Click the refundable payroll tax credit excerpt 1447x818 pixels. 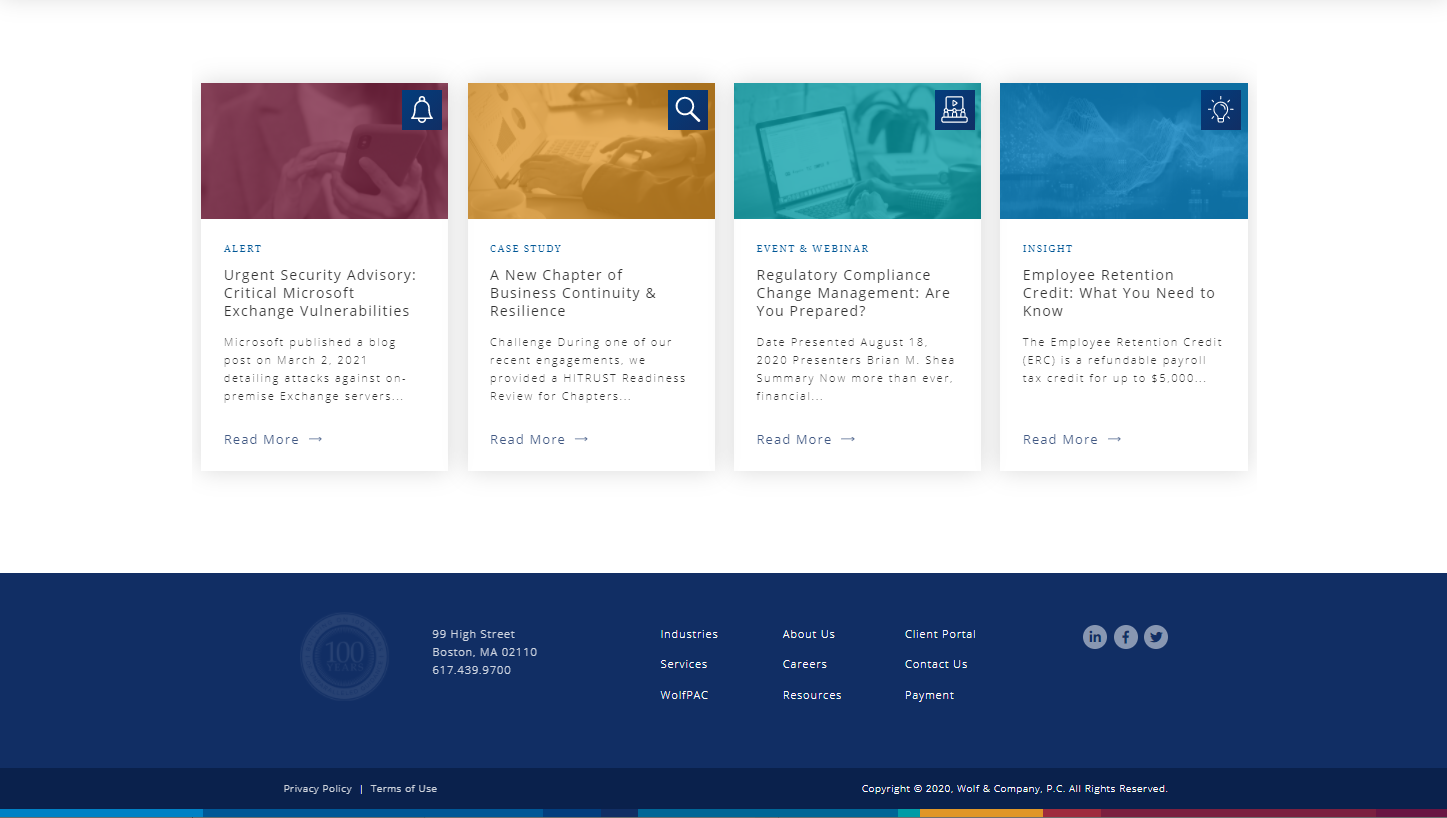1122,360
